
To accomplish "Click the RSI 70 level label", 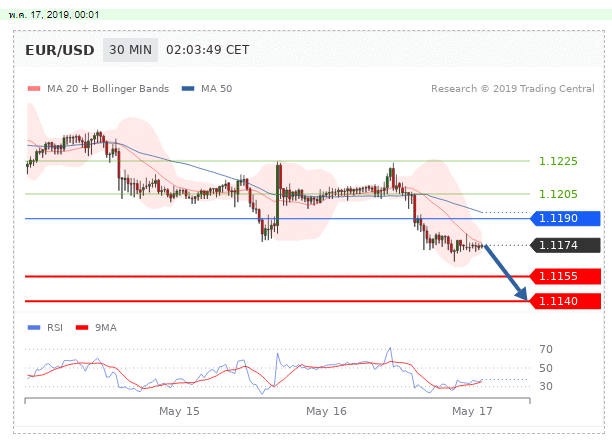I will tap(546, 349).
